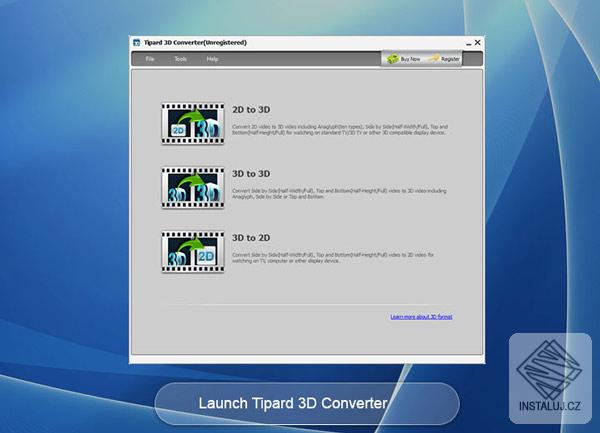Image resolution: width=600 pixels, height=433 pixels.
Task: Open the Help menu
Action: point(212,59)
